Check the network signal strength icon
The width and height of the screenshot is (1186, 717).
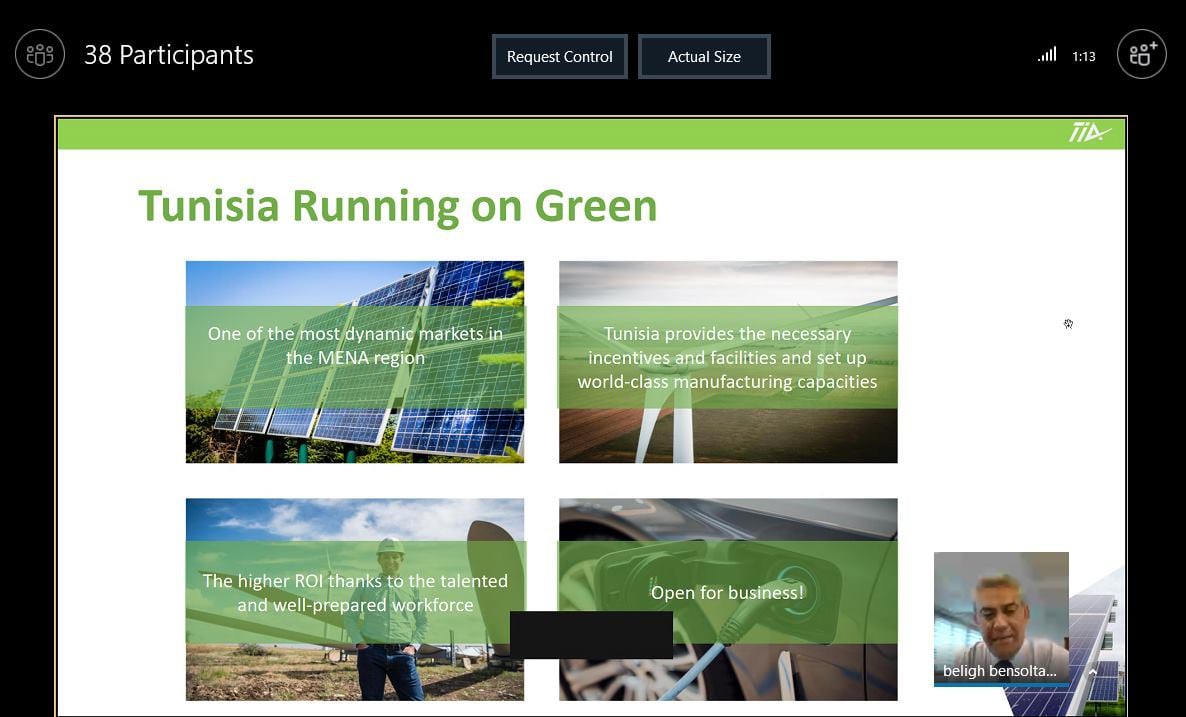coord(1047,55)
